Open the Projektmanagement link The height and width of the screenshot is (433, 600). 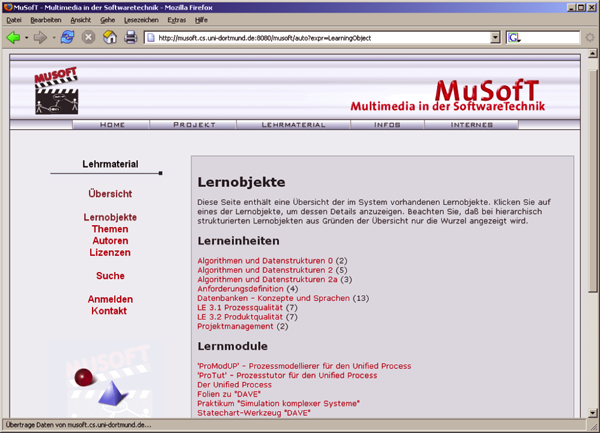click(235, 326)
